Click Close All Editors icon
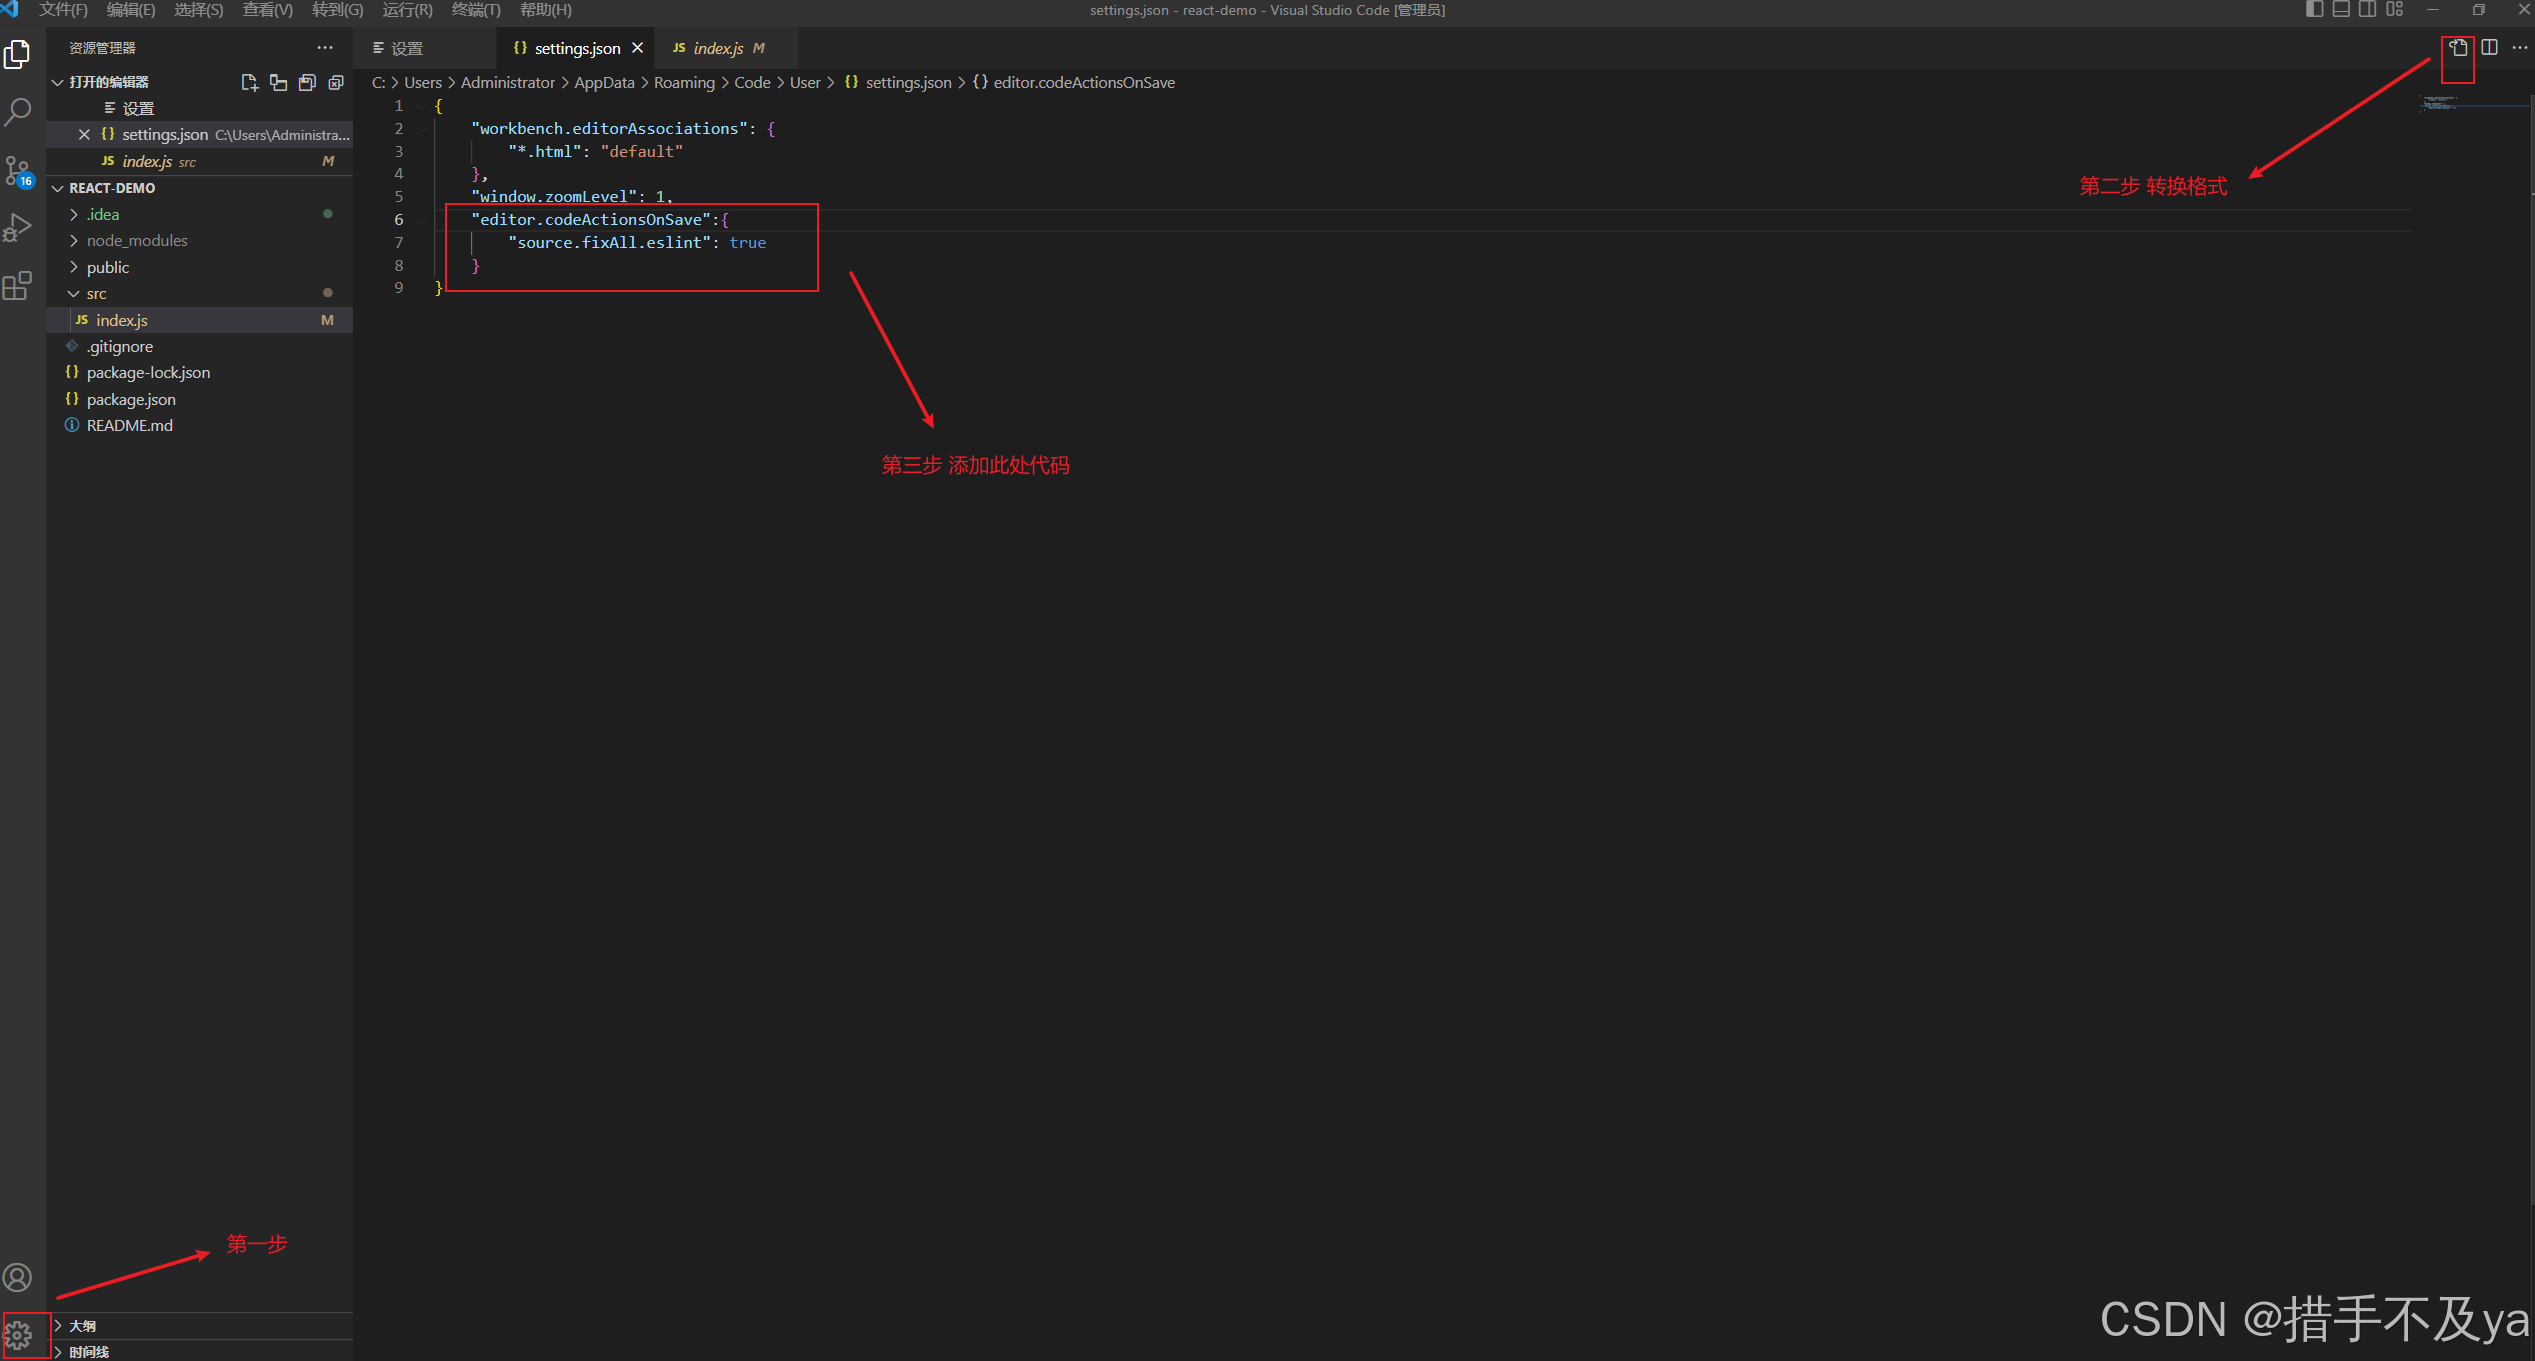The width and height of the screenshot is (2535, 1361). (x=337, y=82)
